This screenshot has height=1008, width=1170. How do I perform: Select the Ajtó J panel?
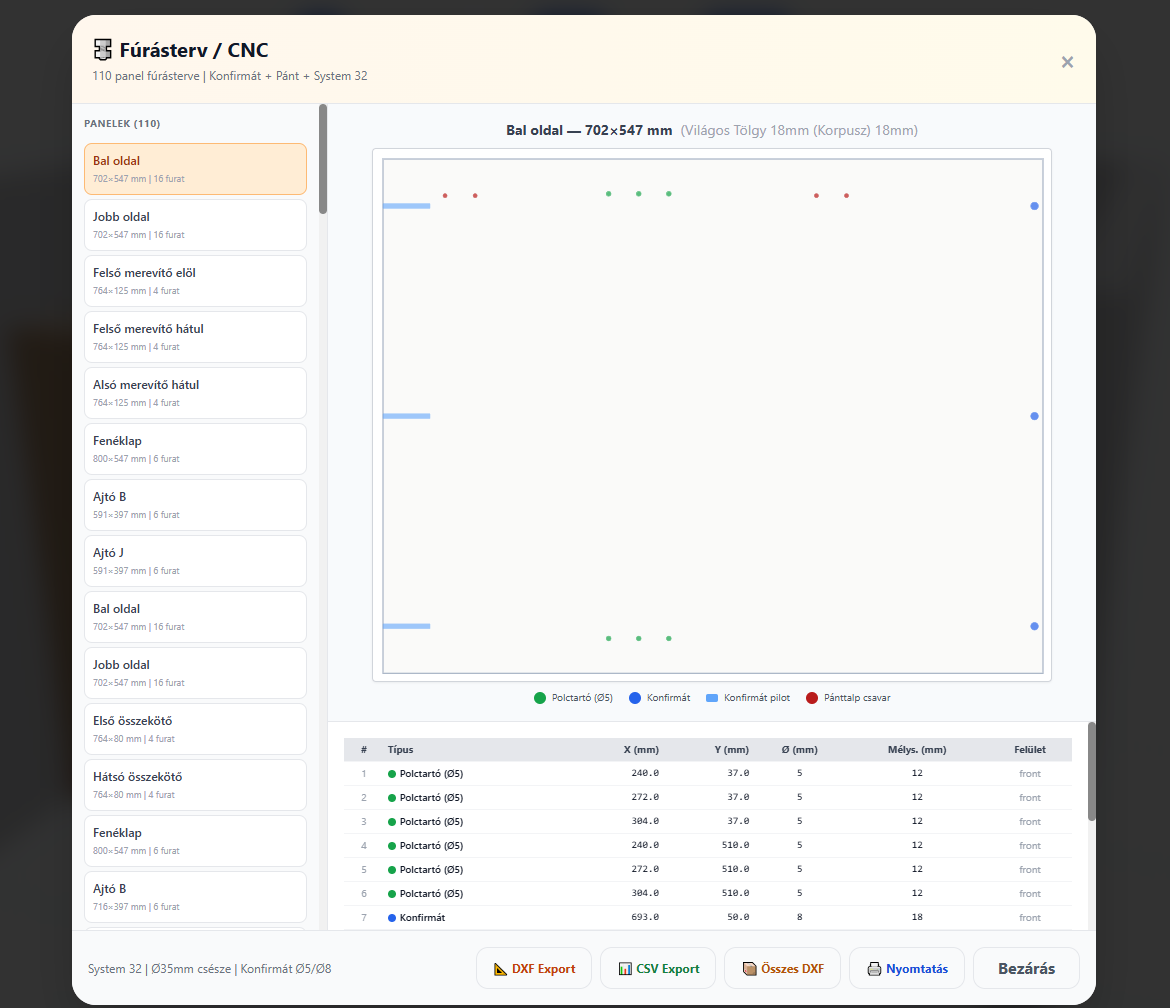click(195, 560)
